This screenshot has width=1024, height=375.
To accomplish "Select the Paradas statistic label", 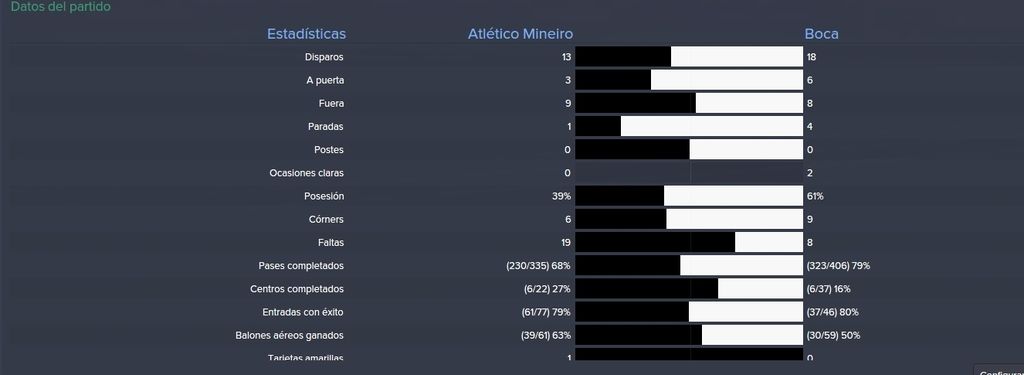I will (326, 127).
